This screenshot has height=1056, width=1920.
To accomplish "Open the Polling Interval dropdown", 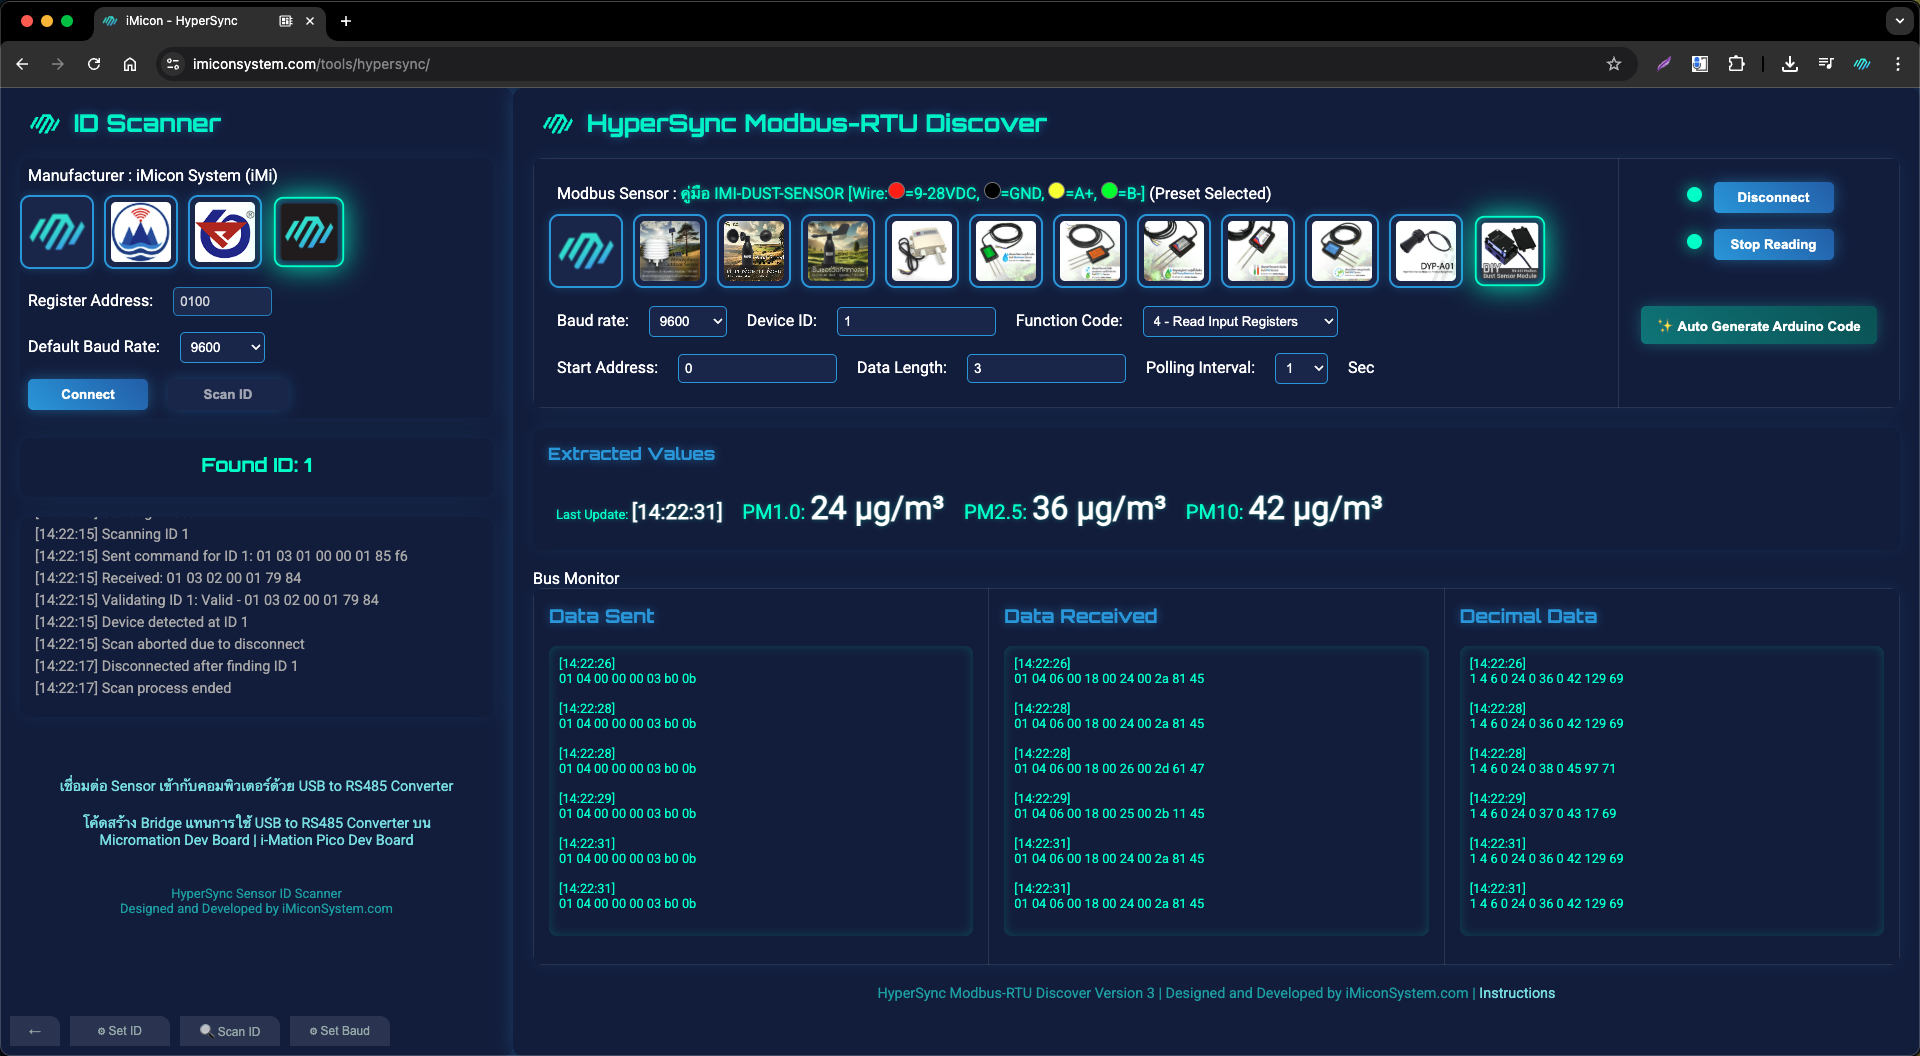I will point(1301,368).
